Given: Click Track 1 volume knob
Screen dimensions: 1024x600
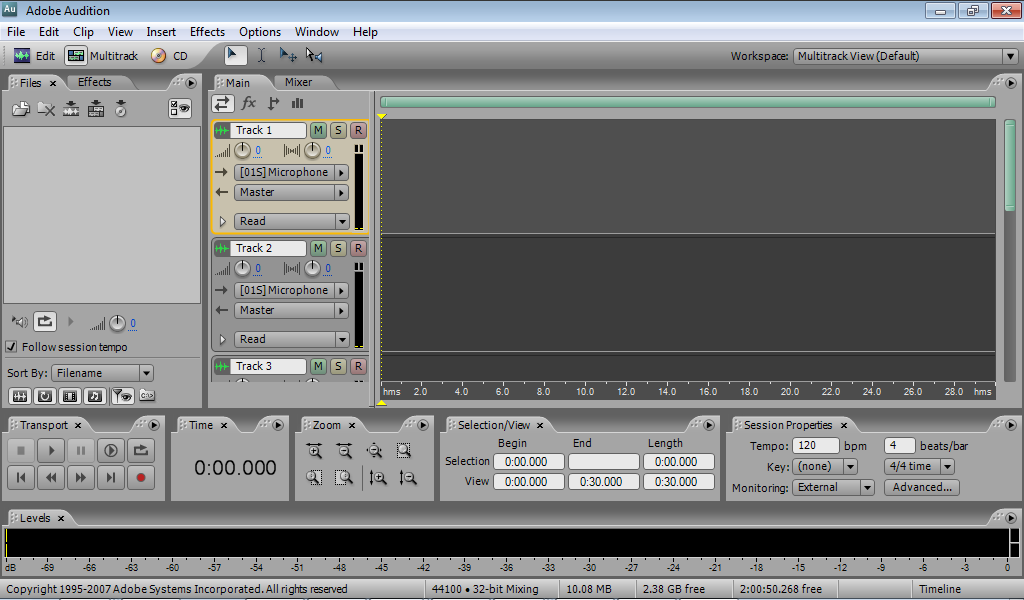Looking at the screenshot, I should coord(242,151).
